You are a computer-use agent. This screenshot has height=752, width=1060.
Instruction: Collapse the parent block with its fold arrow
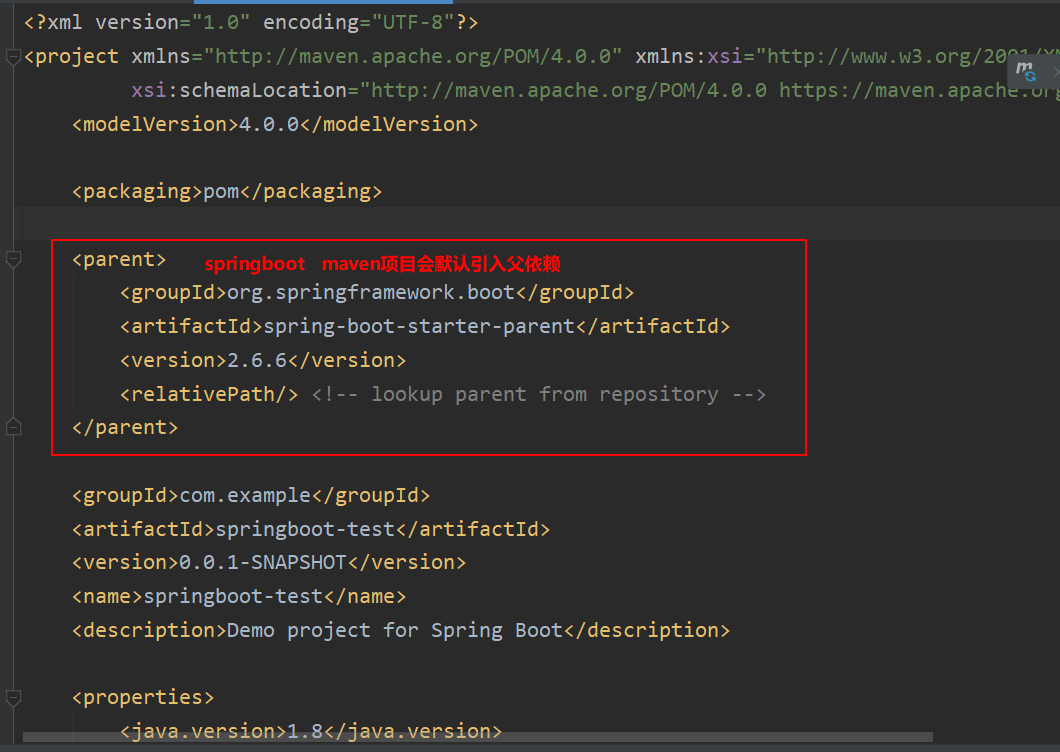click(x=14, y=259)
